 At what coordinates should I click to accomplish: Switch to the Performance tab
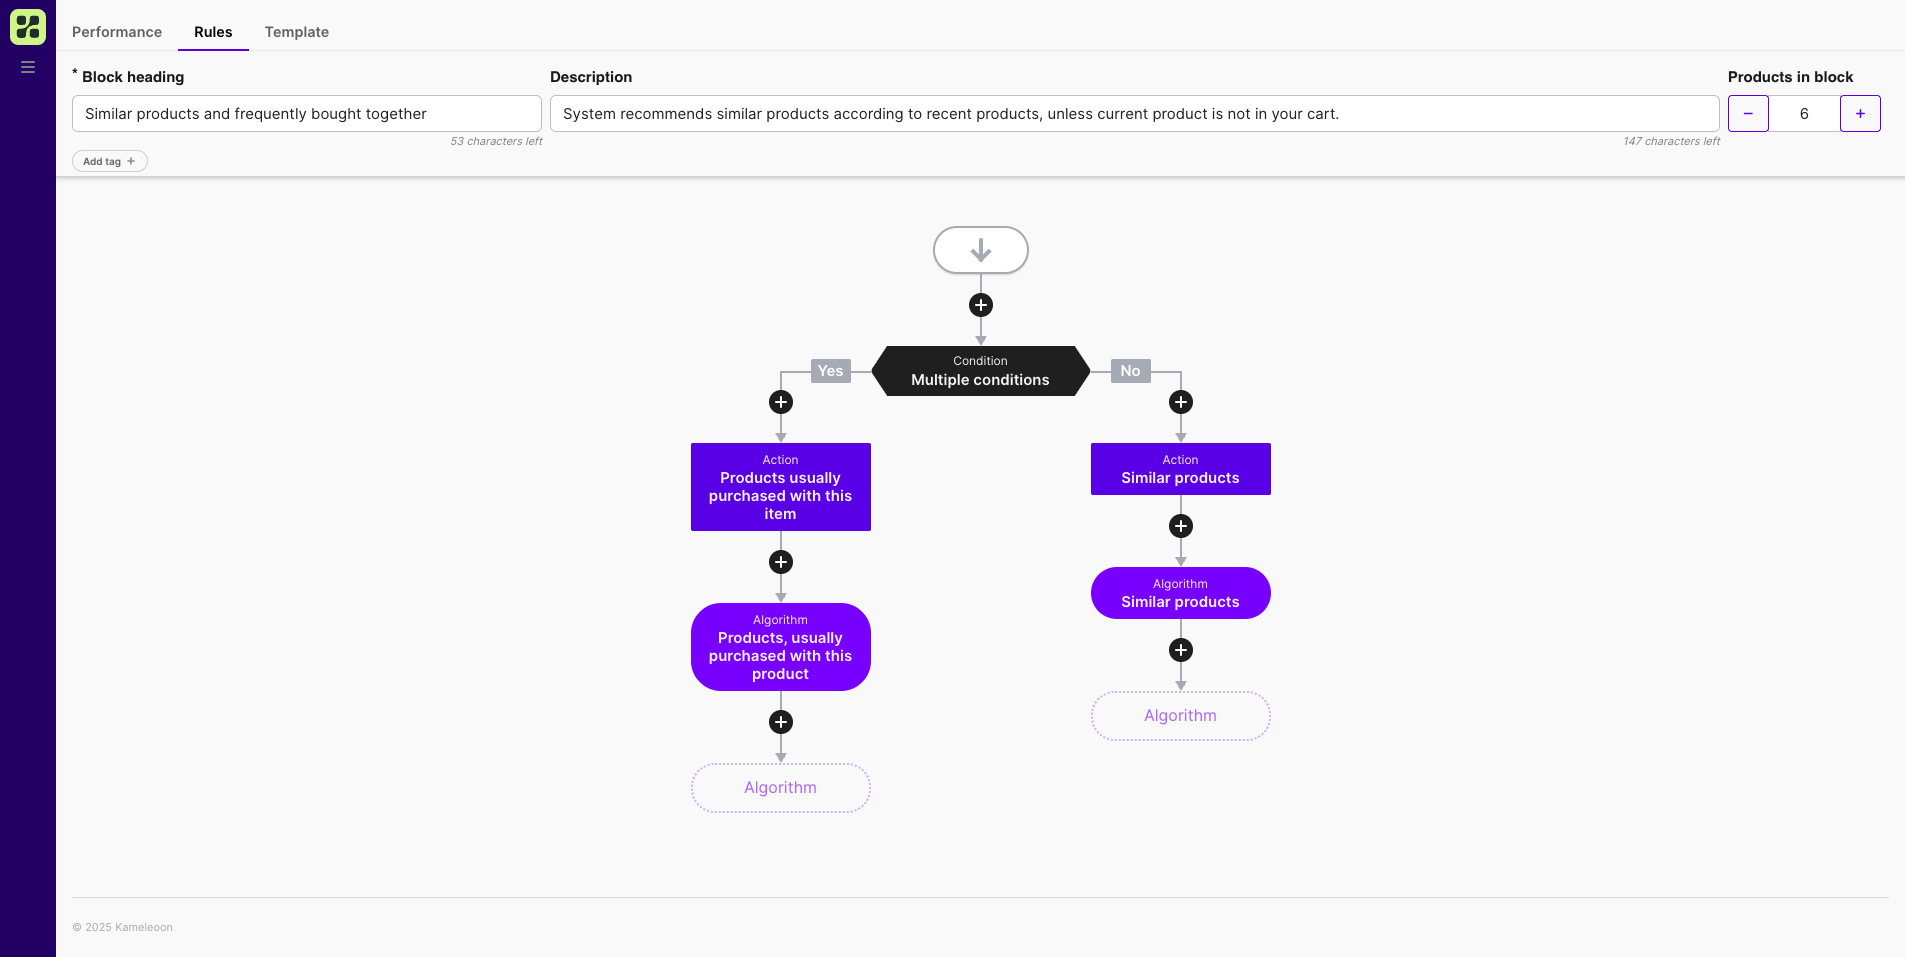click(x=117, y=32)
